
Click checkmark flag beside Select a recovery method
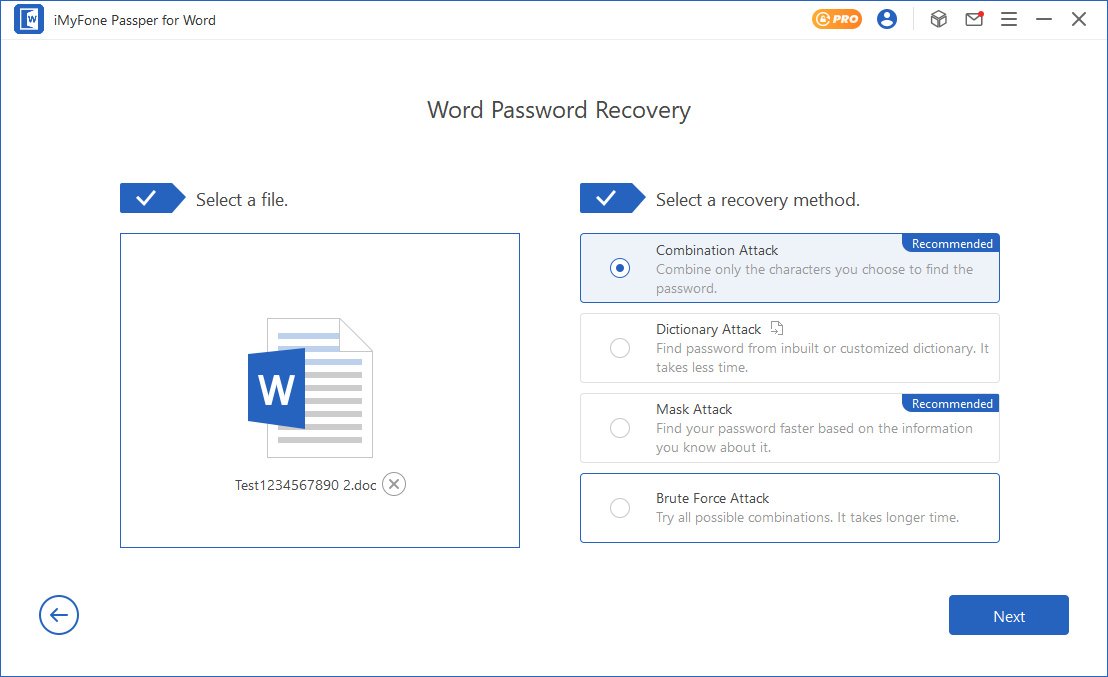(608, 199)
